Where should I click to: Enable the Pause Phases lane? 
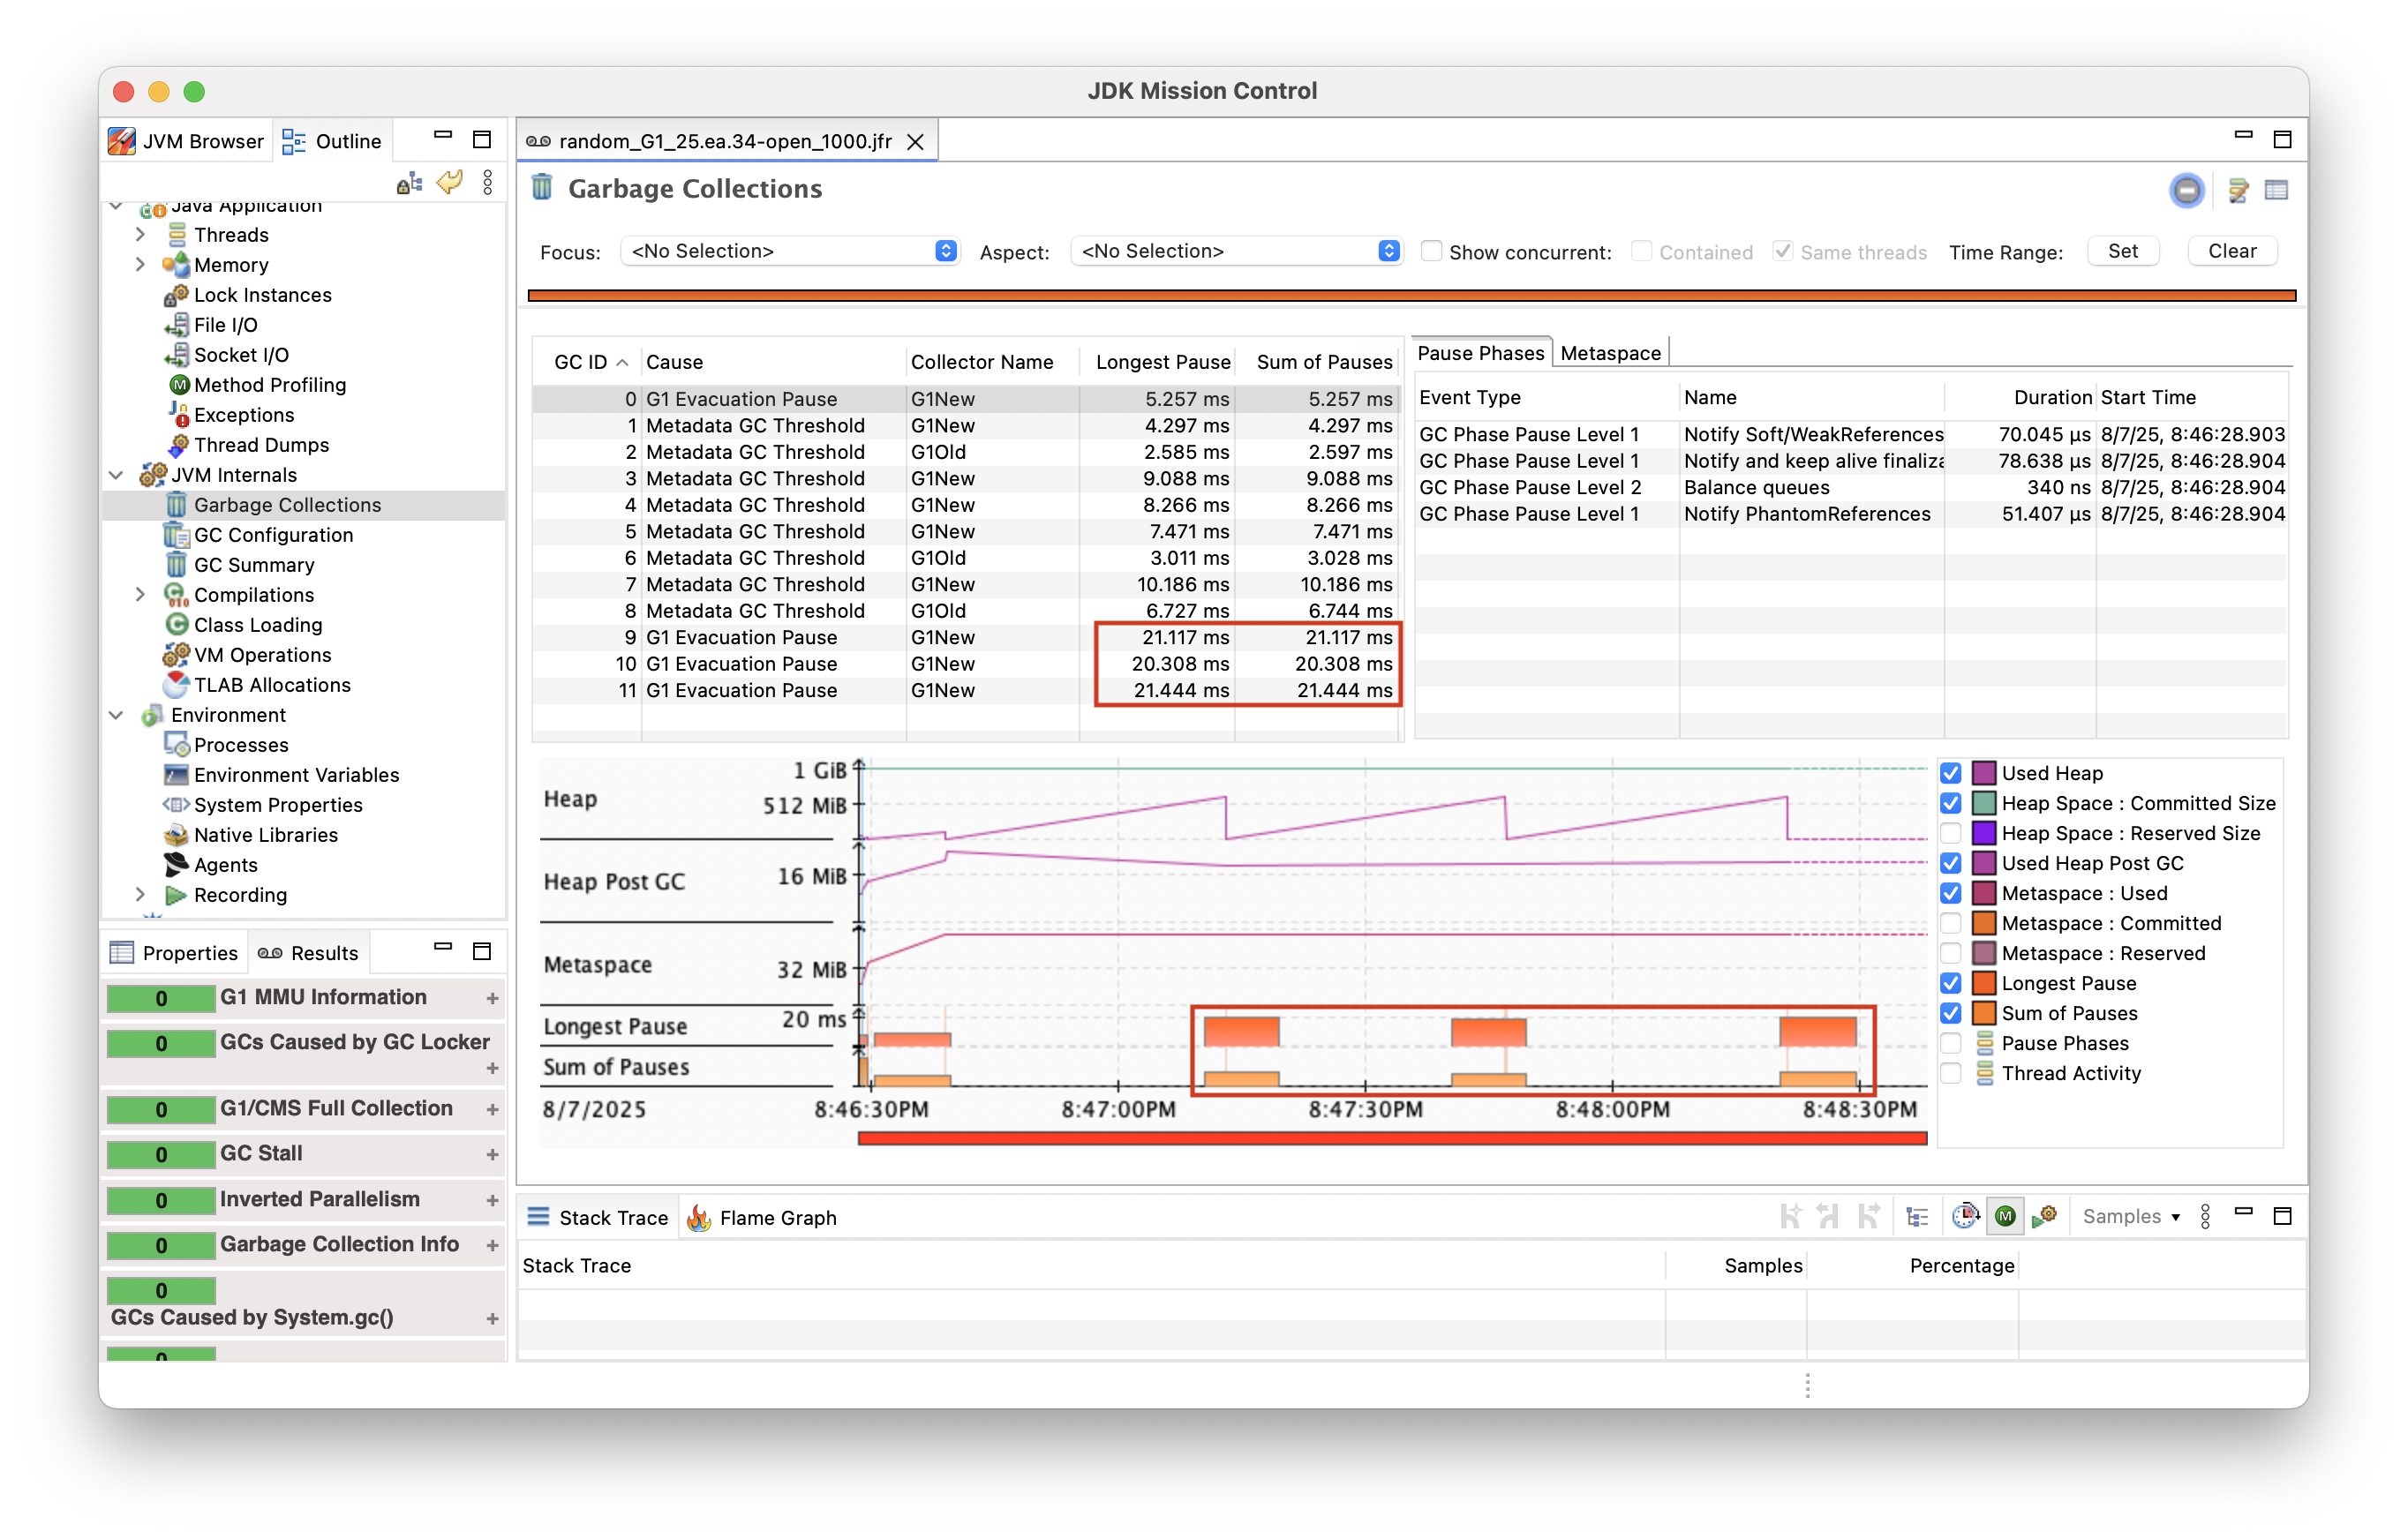click(1950, 1043)
